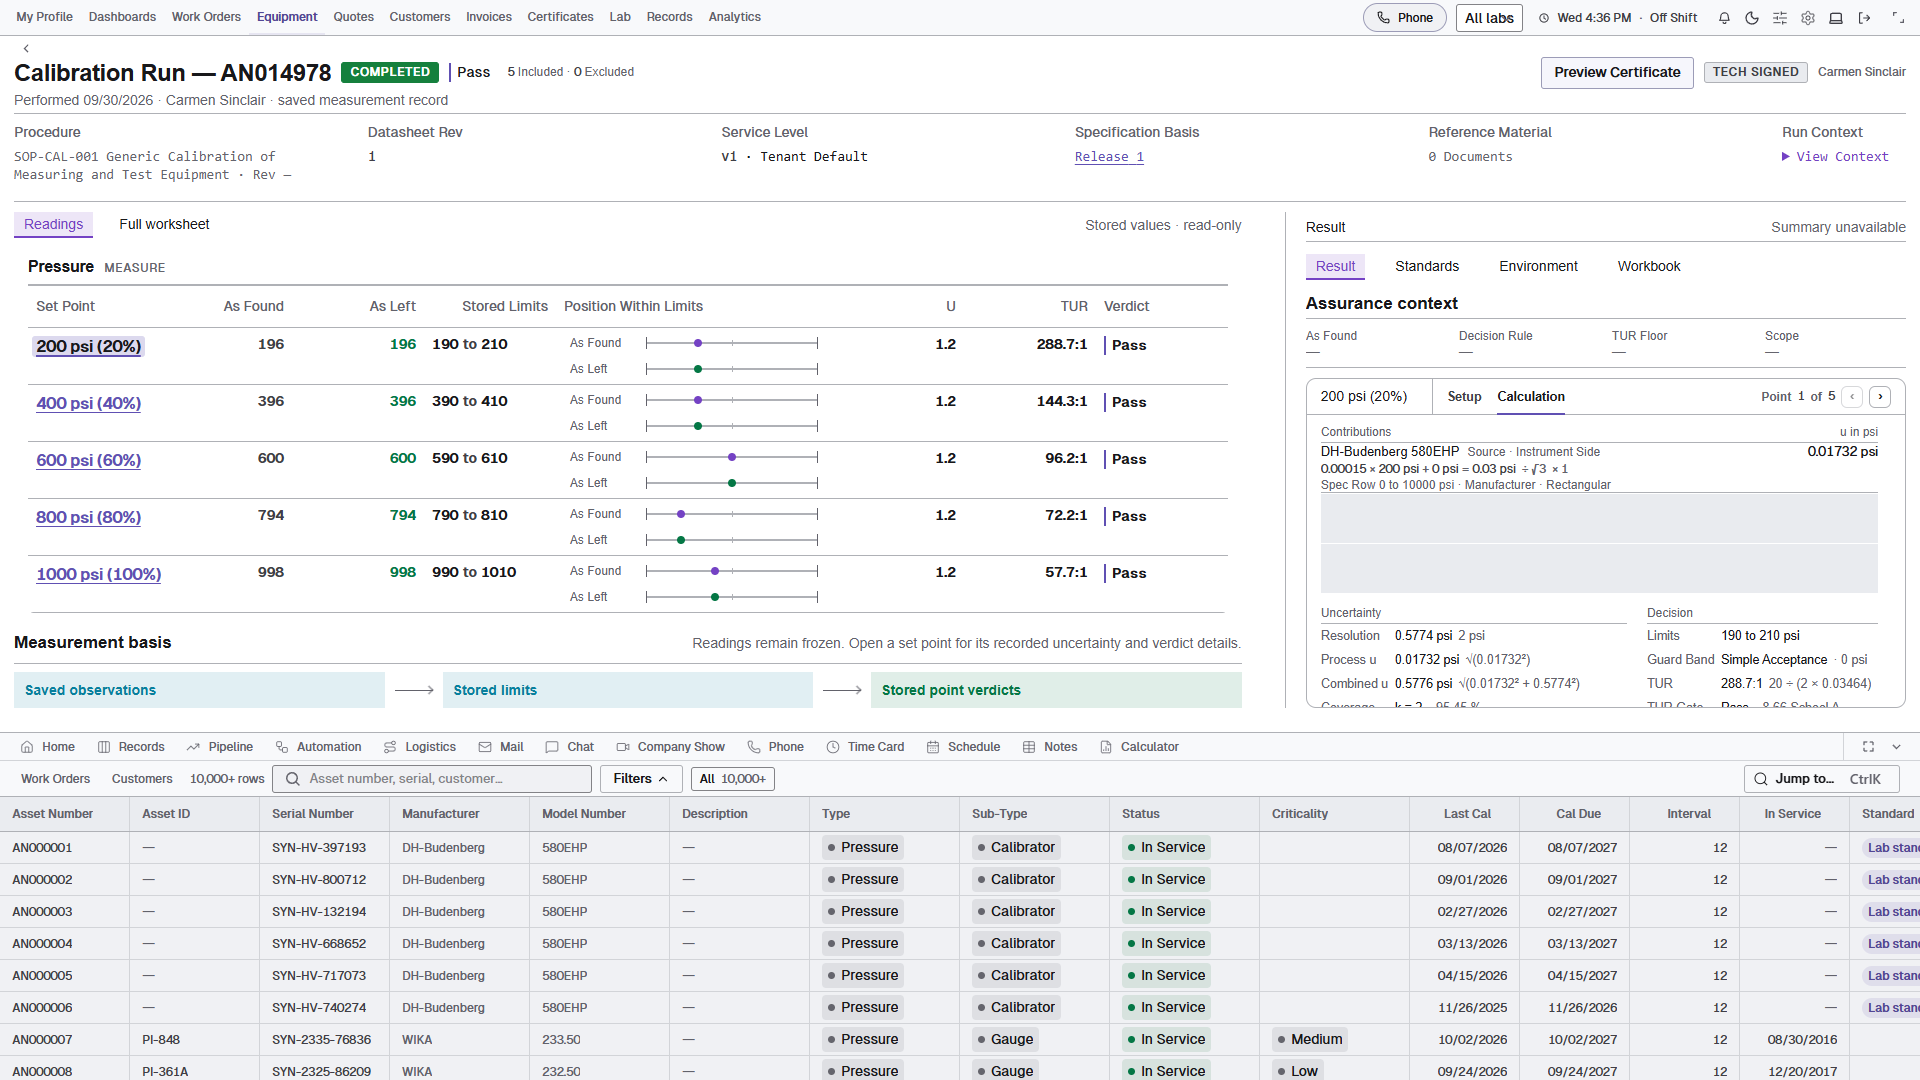Open the Filters dropdown

point(641,779)
